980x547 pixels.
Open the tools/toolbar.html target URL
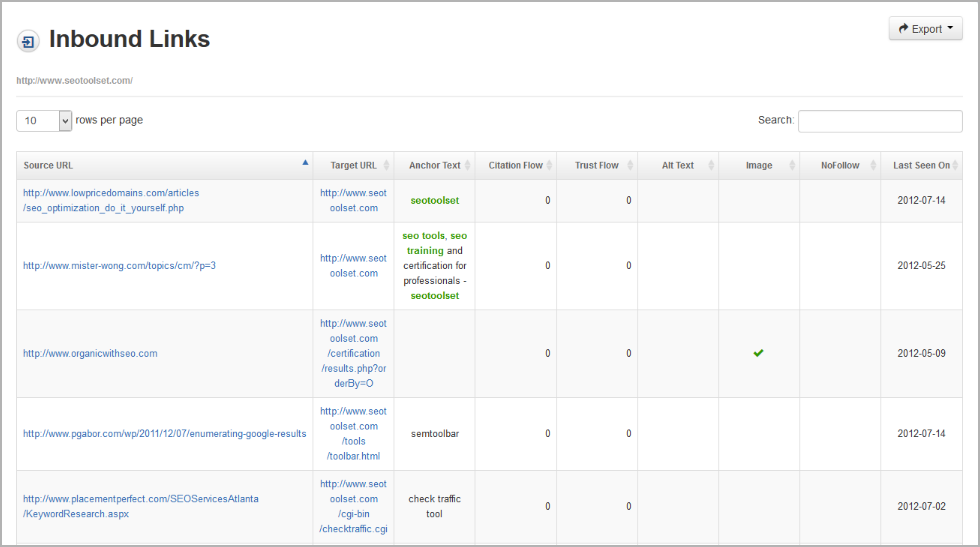tap(354, 434)
